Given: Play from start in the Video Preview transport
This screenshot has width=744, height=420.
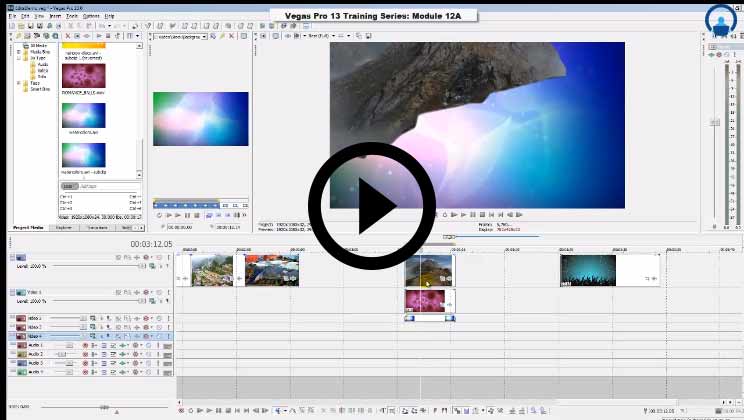Looking at the screenshot, I should pyautogui.click(x=454, y=215).
